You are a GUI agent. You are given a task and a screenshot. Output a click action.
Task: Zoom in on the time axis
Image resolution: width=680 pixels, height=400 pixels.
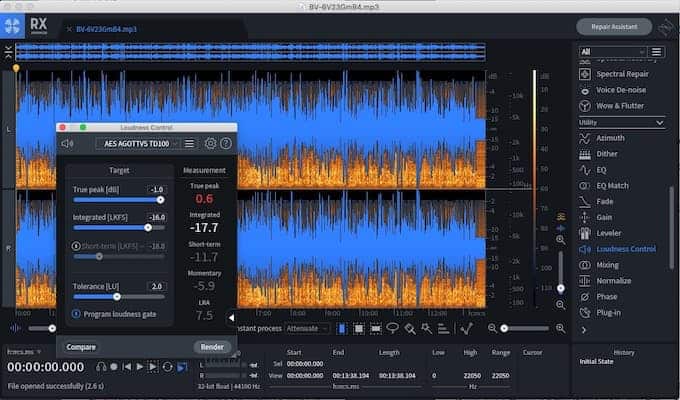(x=560, y=329)
